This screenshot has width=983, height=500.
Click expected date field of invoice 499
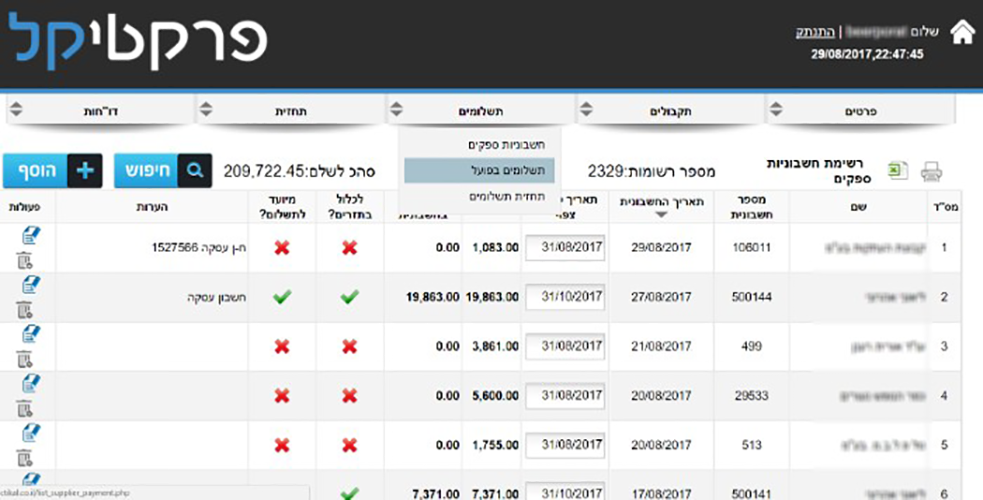[x=565, y=346]
